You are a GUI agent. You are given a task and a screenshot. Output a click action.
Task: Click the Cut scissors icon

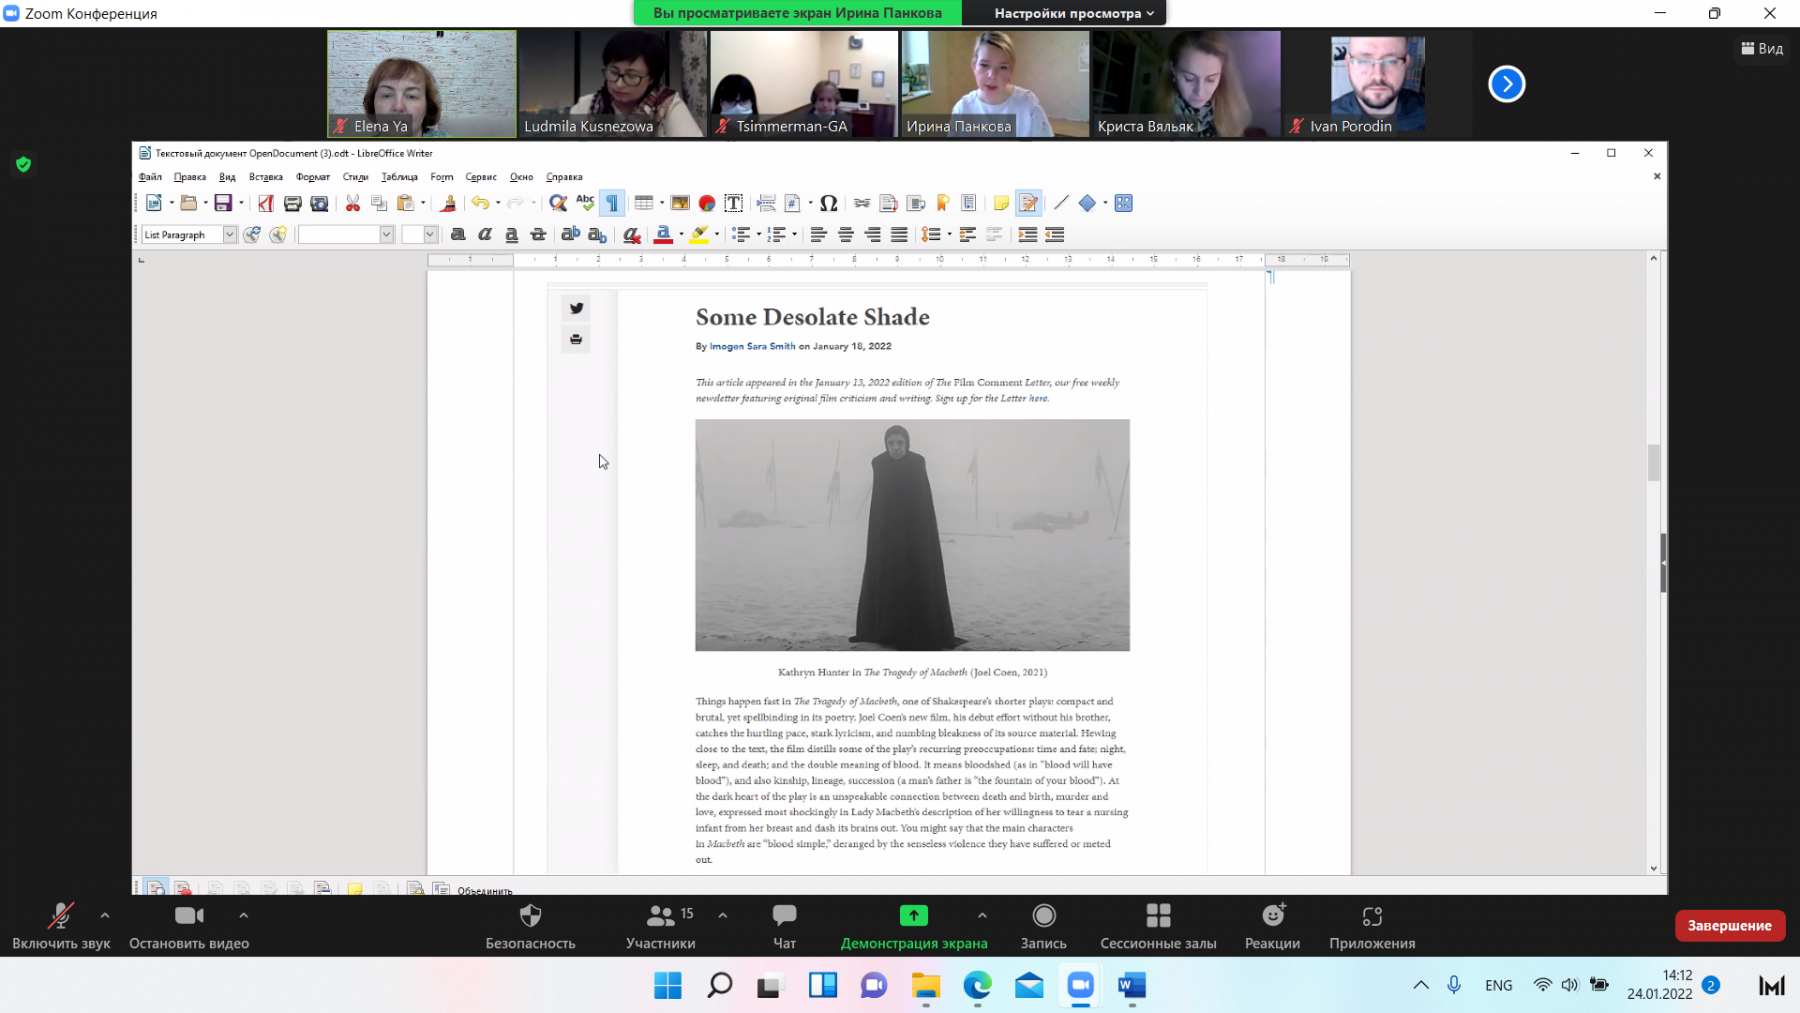(353, 203)
